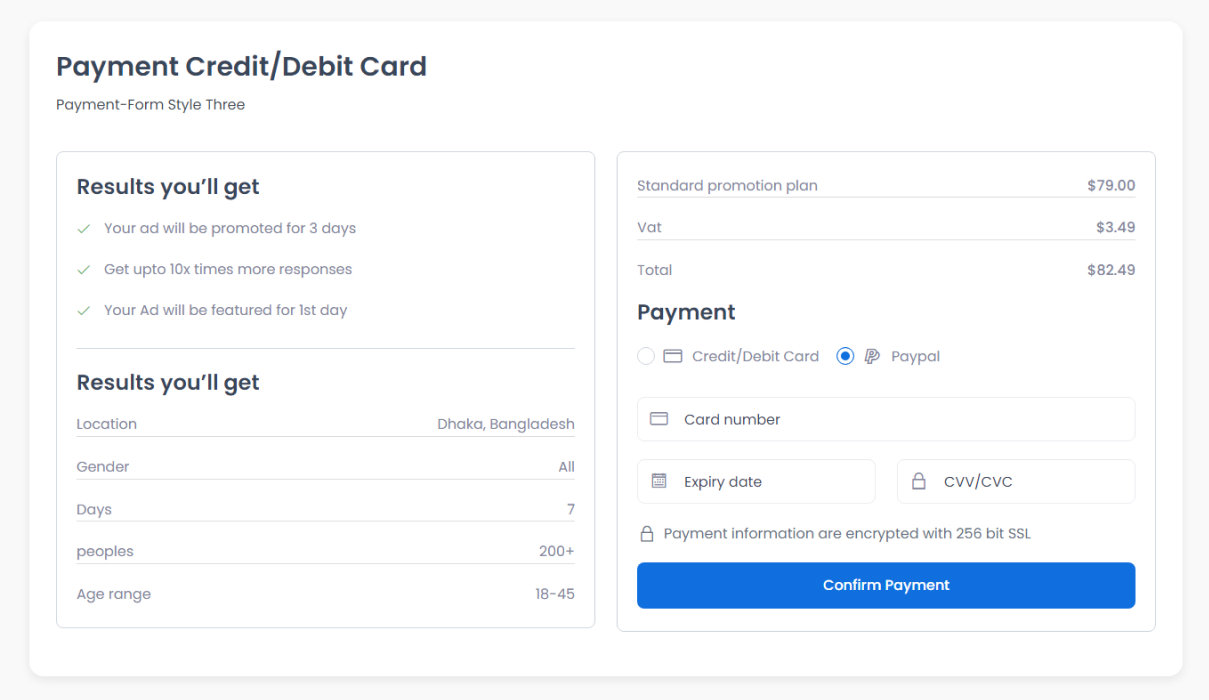Screen dimensions: 1209x700
Task: Click the Paypal option label
Action: pyautogui.click(x=915, y=356)
